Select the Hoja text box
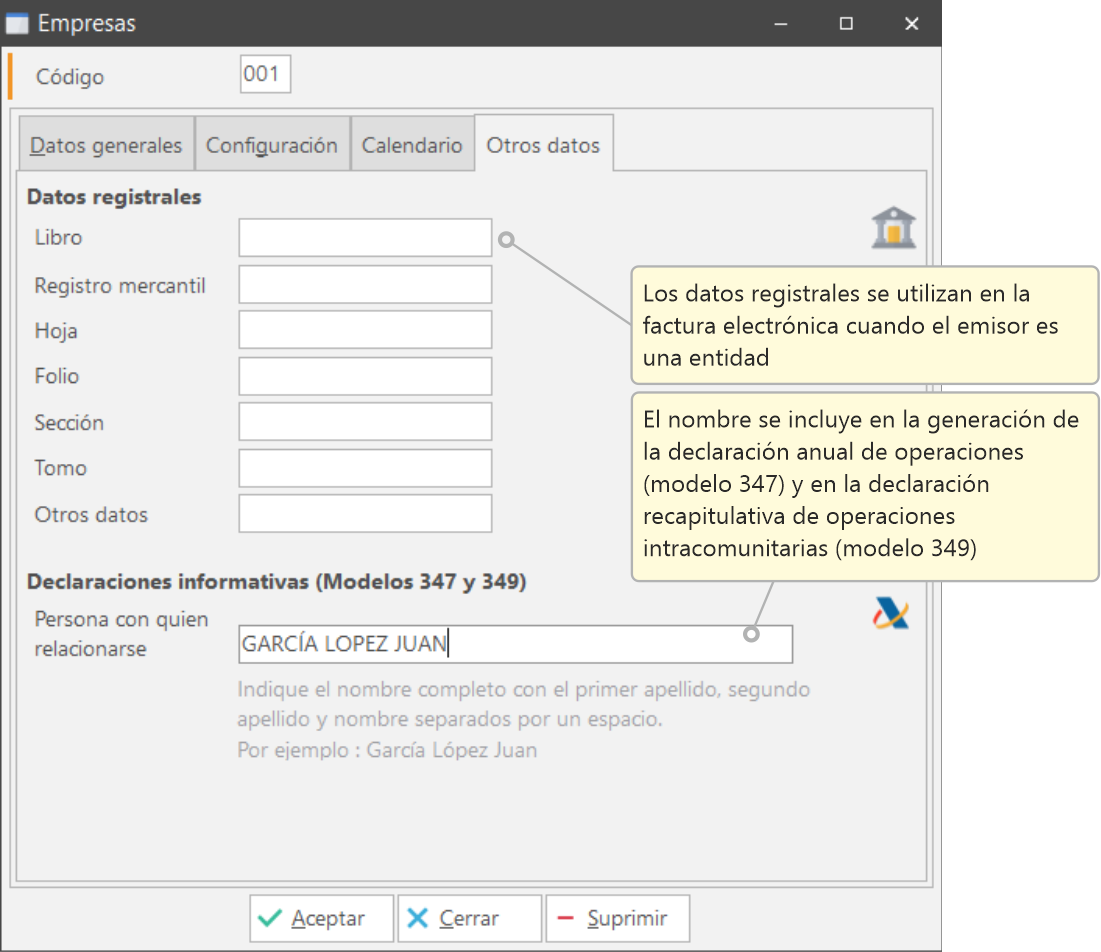 coord(365,330)
